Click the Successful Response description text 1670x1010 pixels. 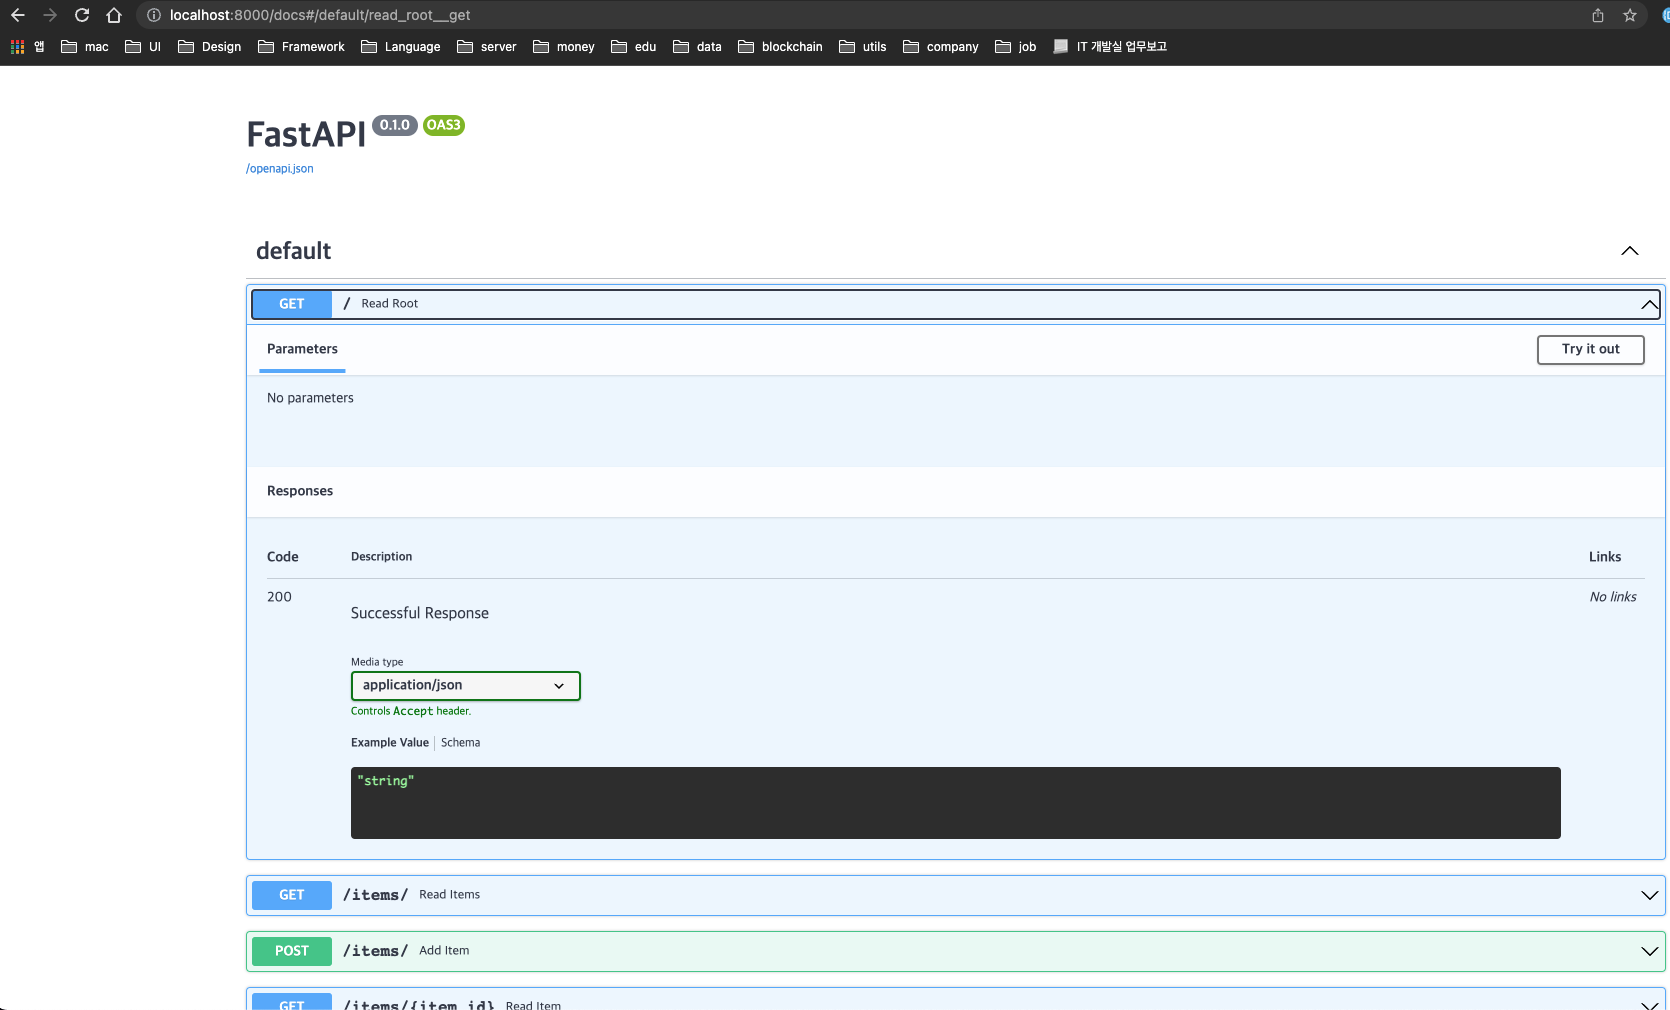[420, 613]
